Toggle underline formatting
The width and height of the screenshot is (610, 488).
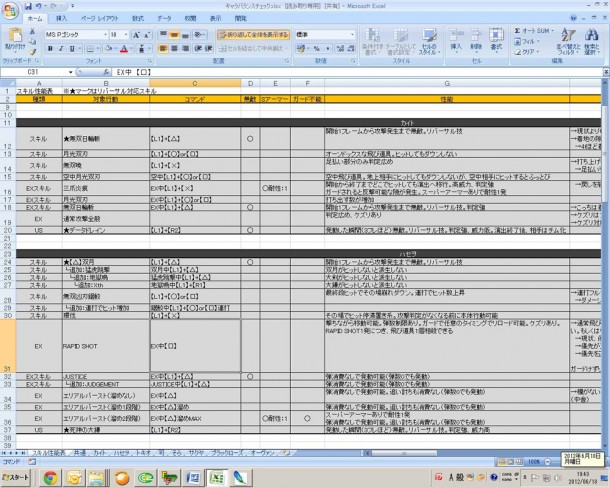72,49
